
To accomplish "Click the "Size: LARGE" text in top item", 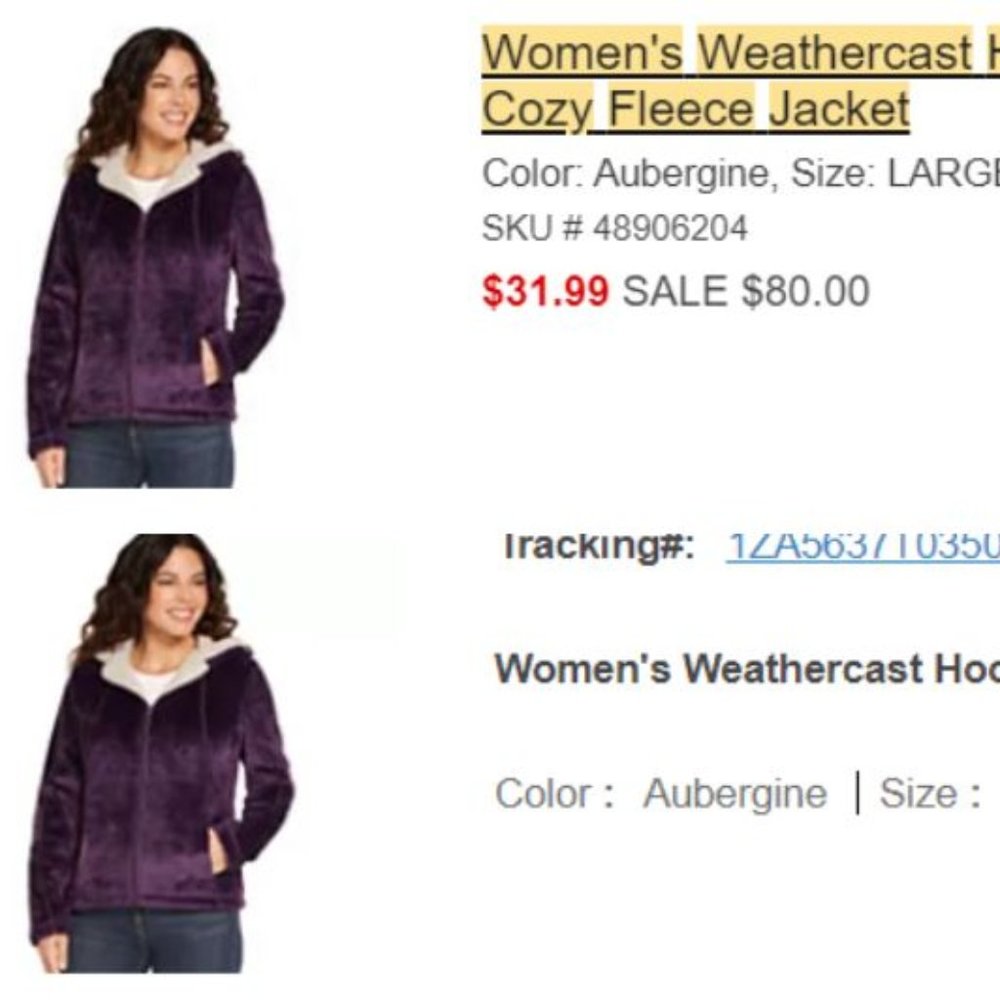I will (895, 173).
